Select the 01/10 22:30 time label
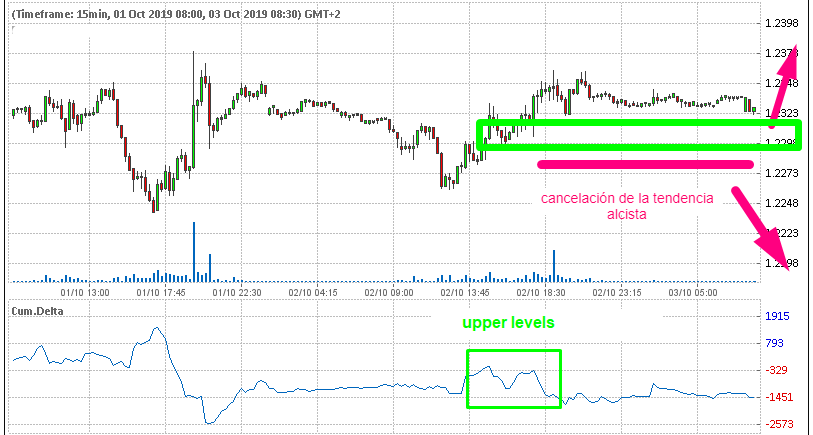The height and width of the screenshot is (435, 813). [x=236, y=292]
